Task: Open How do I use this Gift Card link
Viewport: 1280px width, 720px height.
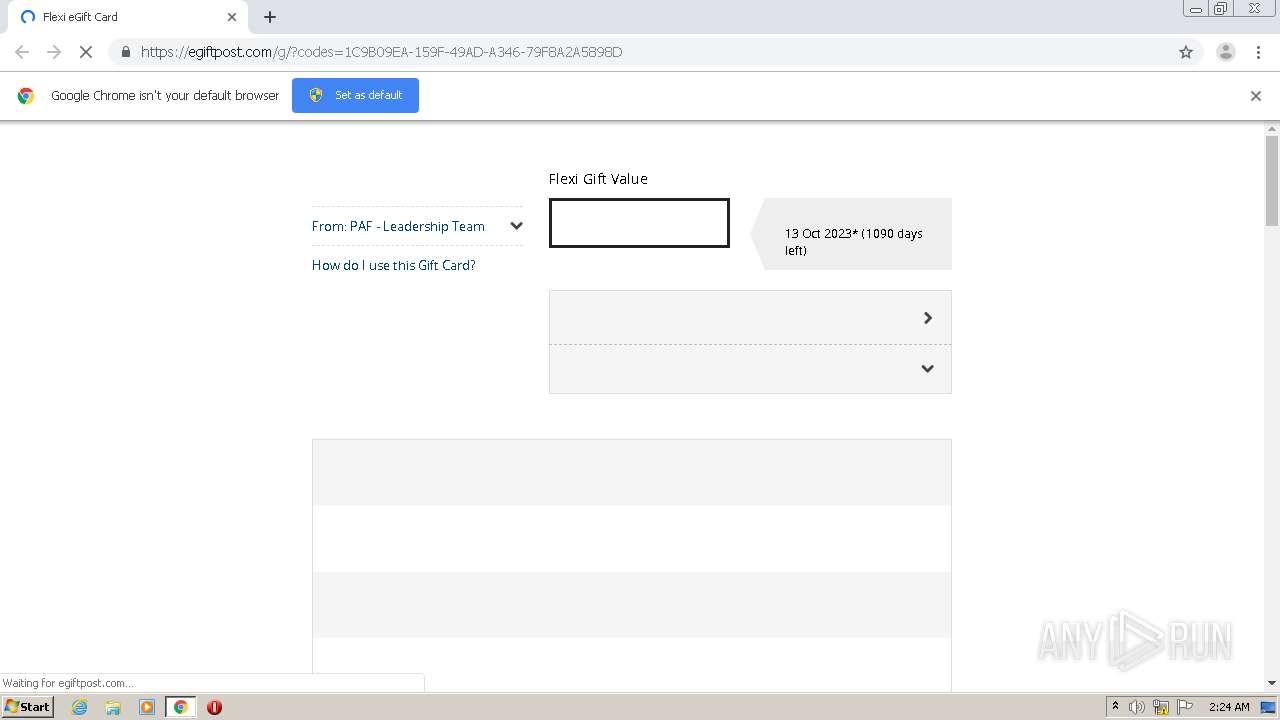Action: (x=394, y=265)
